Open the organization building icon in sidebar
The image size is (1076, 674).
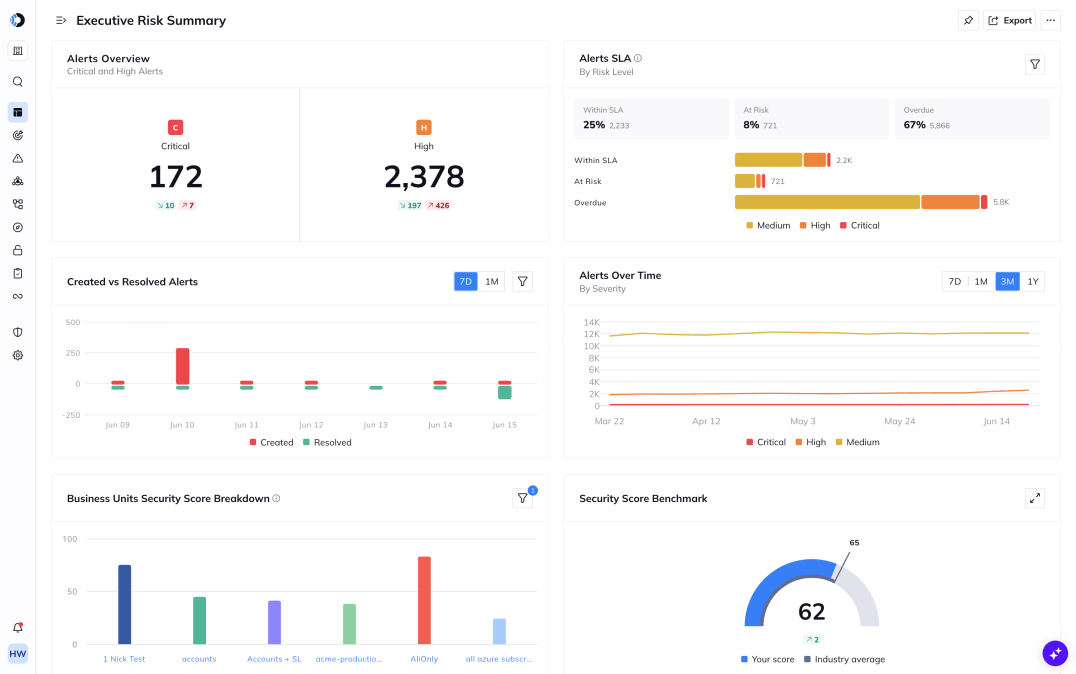[18, 51]
